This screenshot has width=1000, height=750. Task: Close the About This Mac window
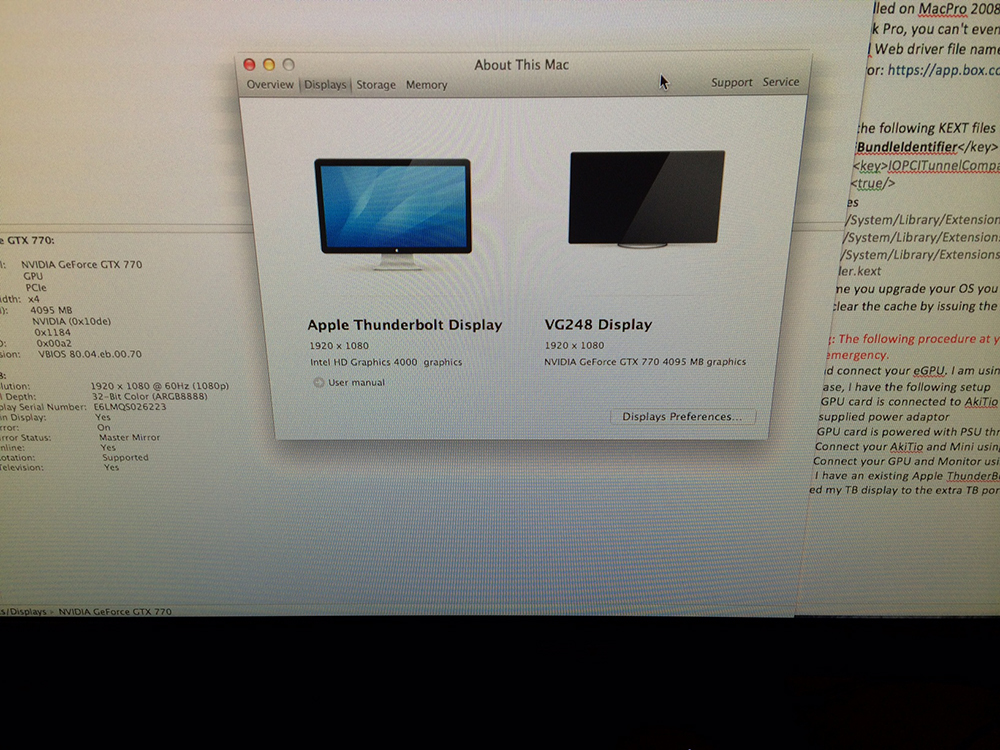point(249,64)
